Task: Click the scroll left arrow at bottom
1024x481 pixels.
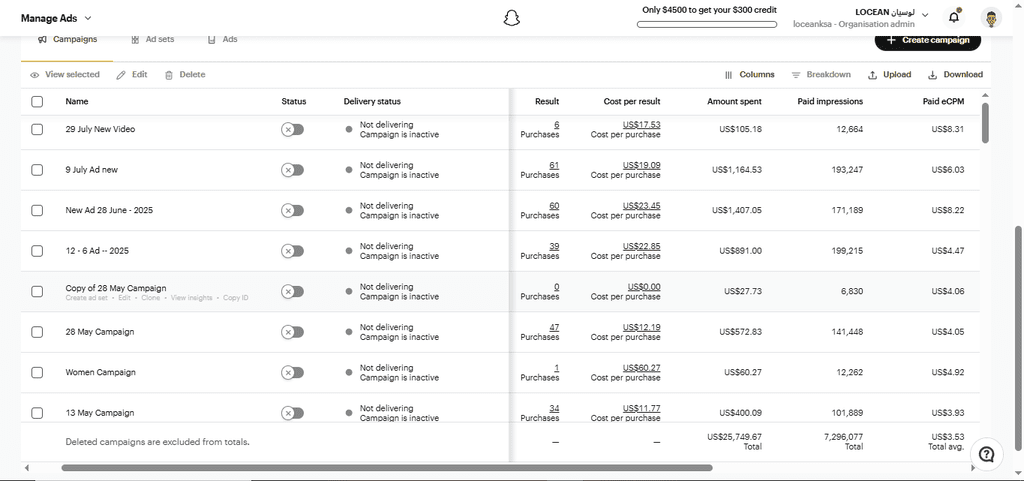Action: [x=27, y=467]
